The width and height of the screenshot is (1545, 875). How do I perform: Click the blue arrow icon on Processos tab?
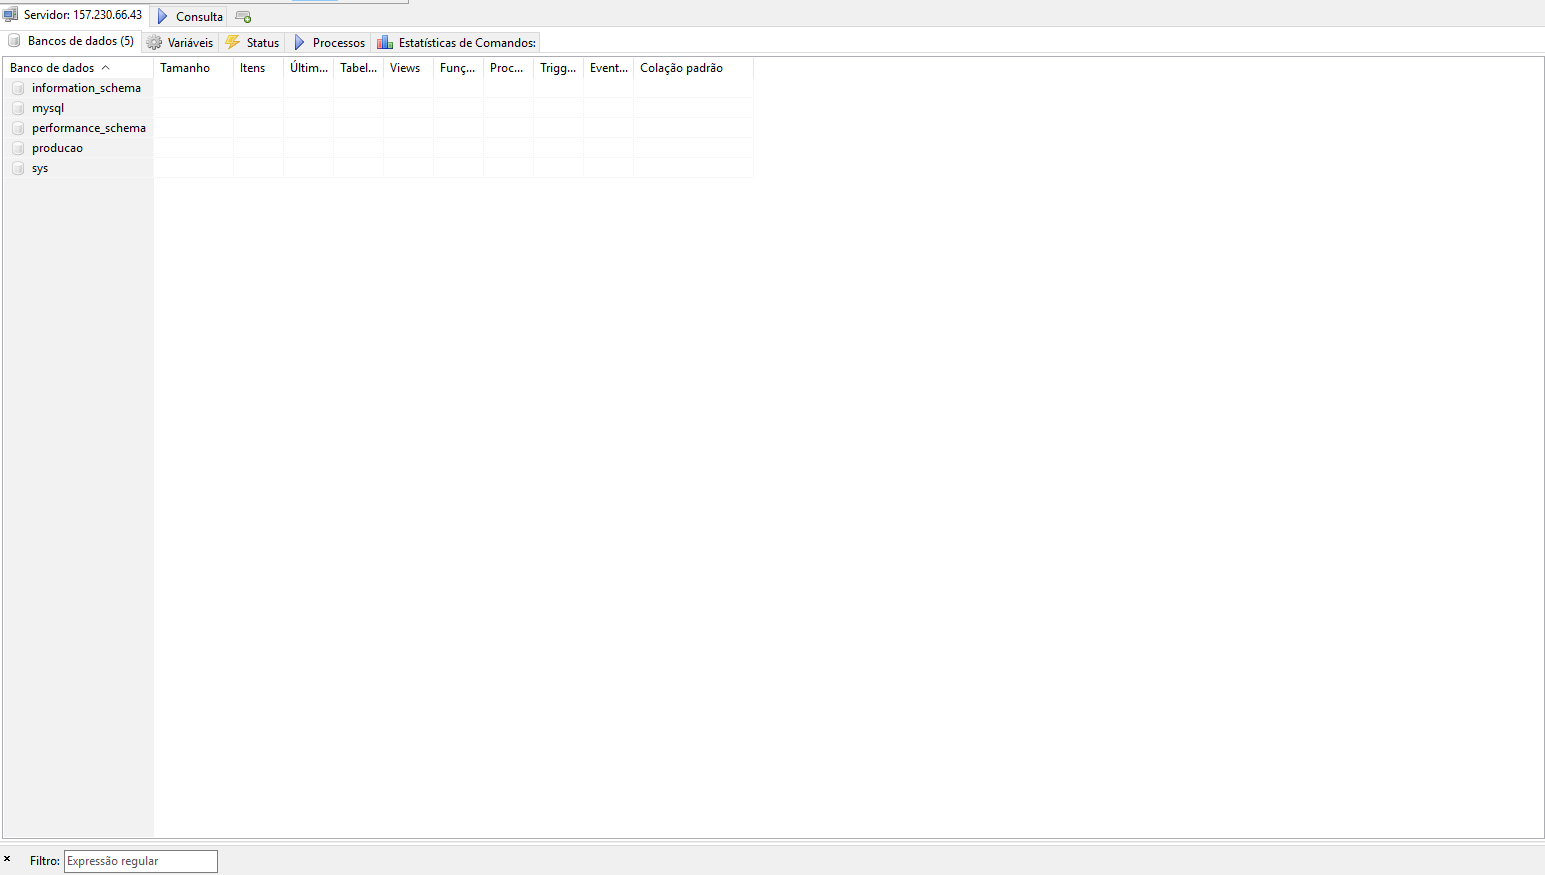point(299,42)
